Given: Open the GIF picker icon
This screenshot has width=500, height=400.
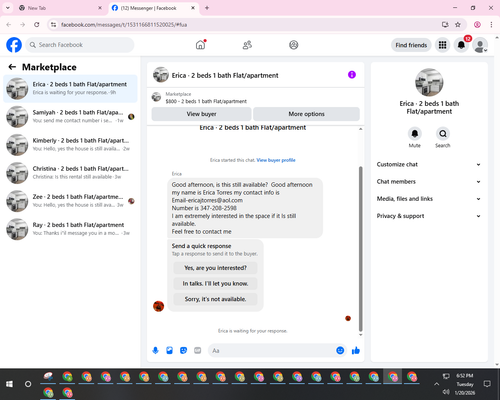Looking at the screenshot, I should click(x=198, y=350).
